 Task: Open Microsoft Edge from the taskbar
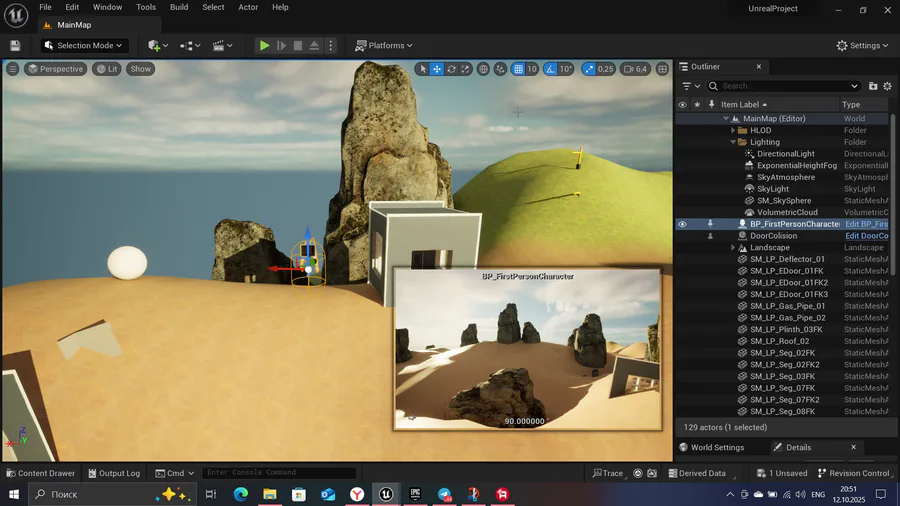(x=240, y=494)
